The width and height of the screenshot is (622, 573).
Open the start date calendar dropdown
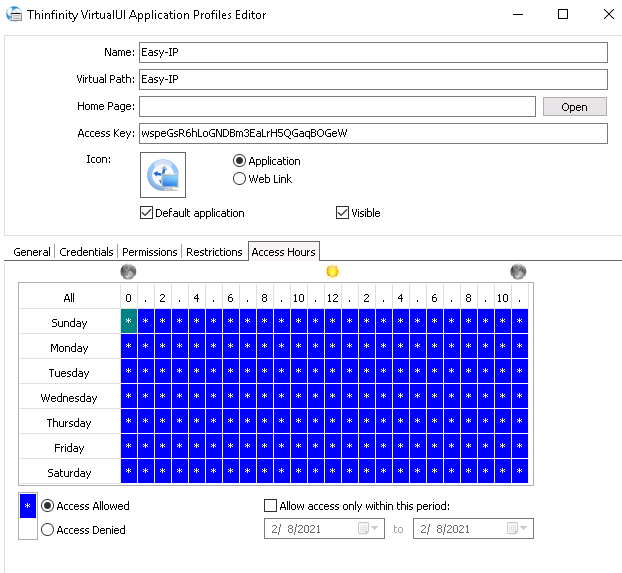(x=368, y=528)
